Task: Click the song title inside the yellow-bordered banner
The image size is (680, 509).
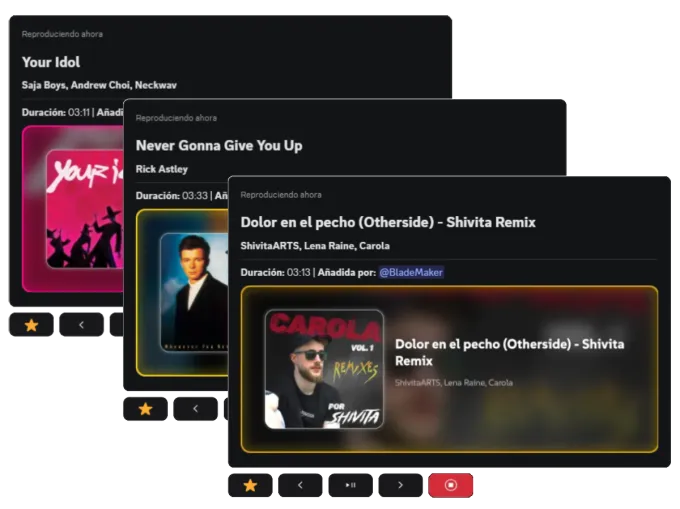Action: [x=510, y=352]
